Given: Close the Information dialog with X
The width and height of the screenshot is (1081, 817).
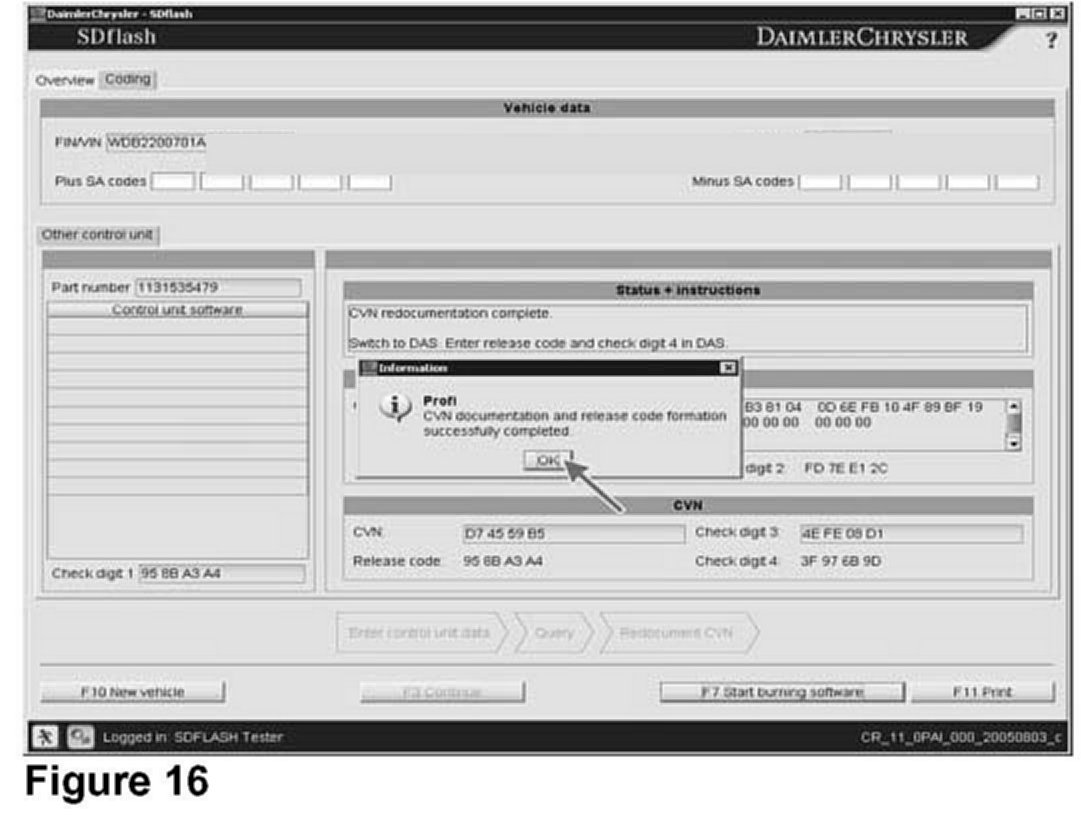Looking at the screenshot, I should [728, 369].
